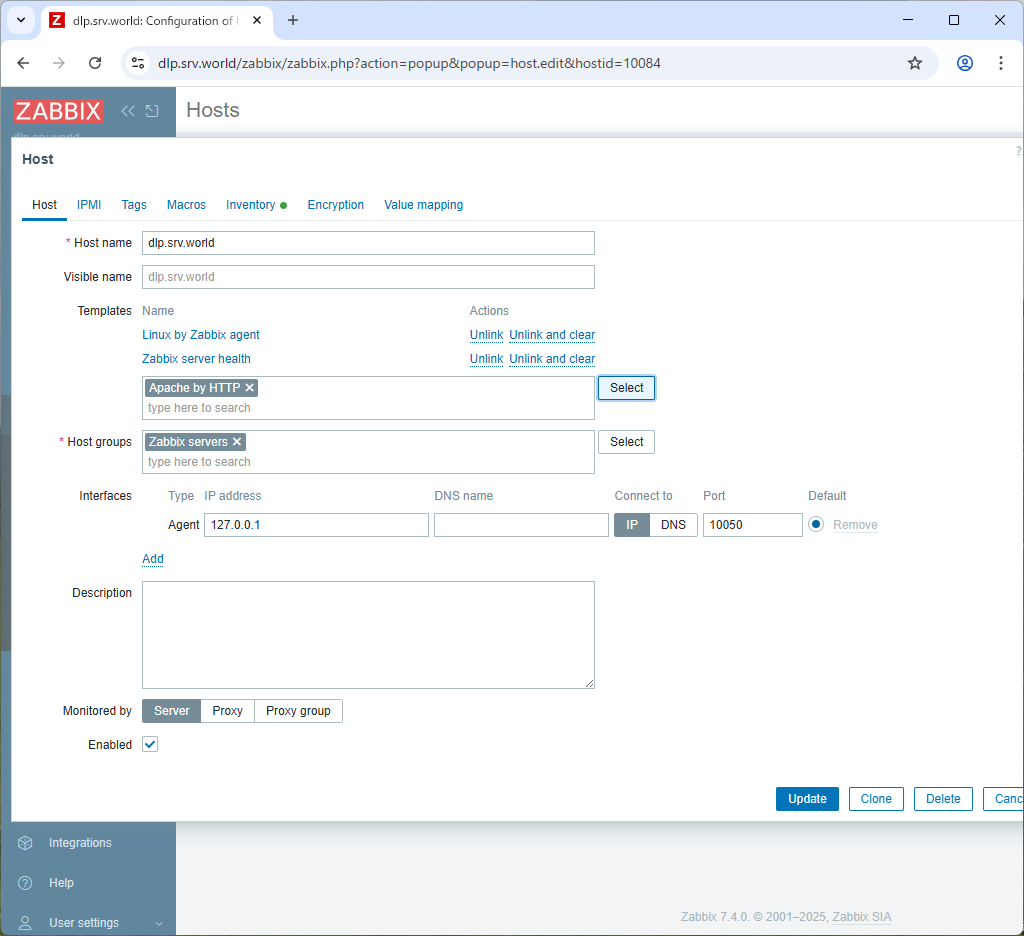
Task: Click the User settings person icon
Action: tap(25, 923)
